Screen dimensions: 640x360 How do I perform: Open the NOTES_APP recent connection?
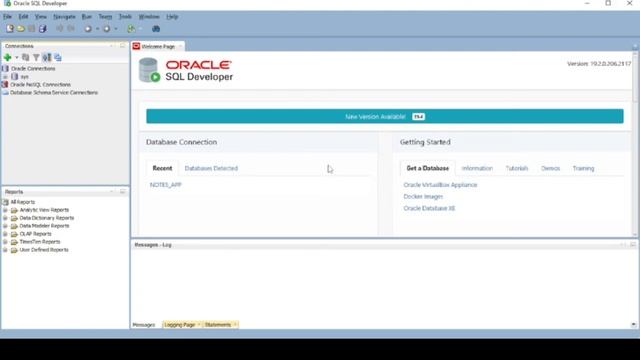(166, 185)
